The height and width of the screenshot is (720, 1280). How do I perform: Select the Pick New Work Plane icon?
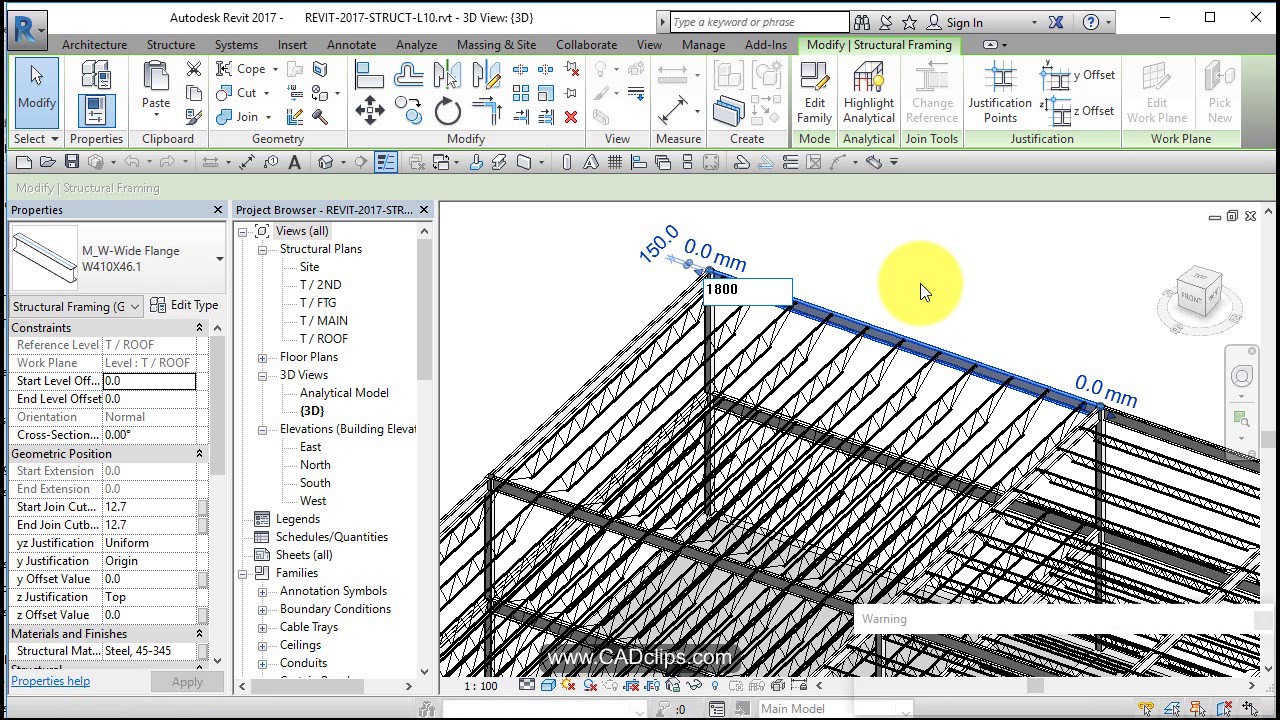[x=1219, y=90]
